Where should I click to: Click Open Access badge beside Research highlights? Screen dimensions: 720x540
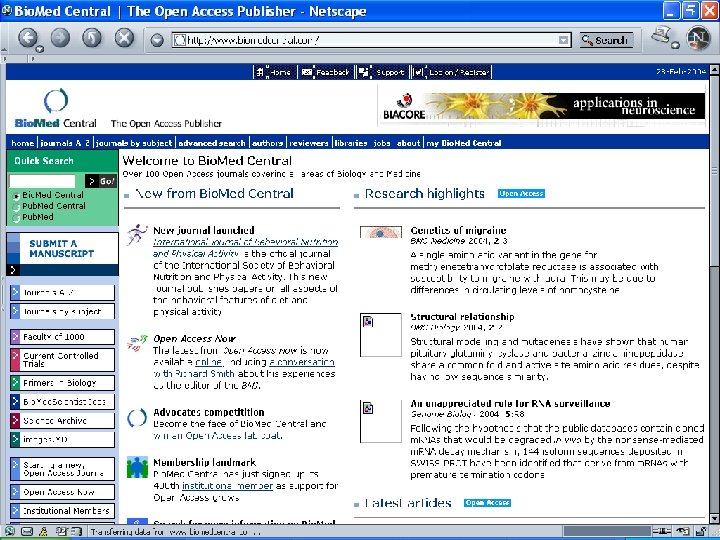pos(521,194)
